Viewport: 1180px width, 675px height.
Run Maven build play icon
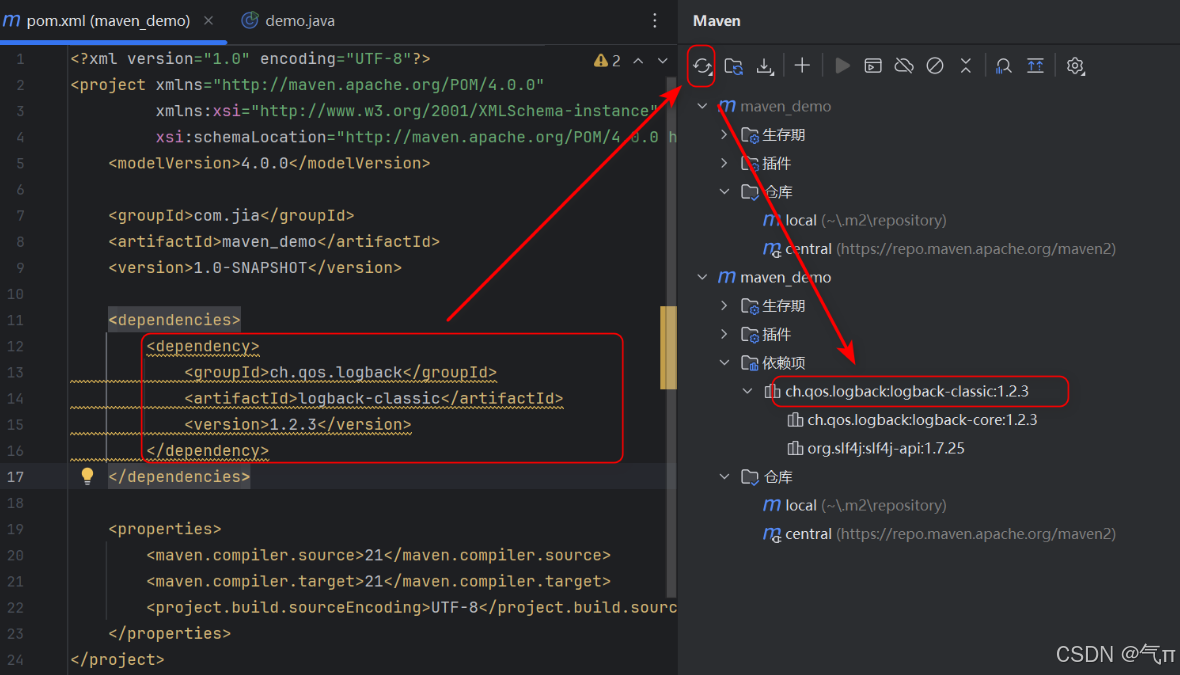click(842, 66)
